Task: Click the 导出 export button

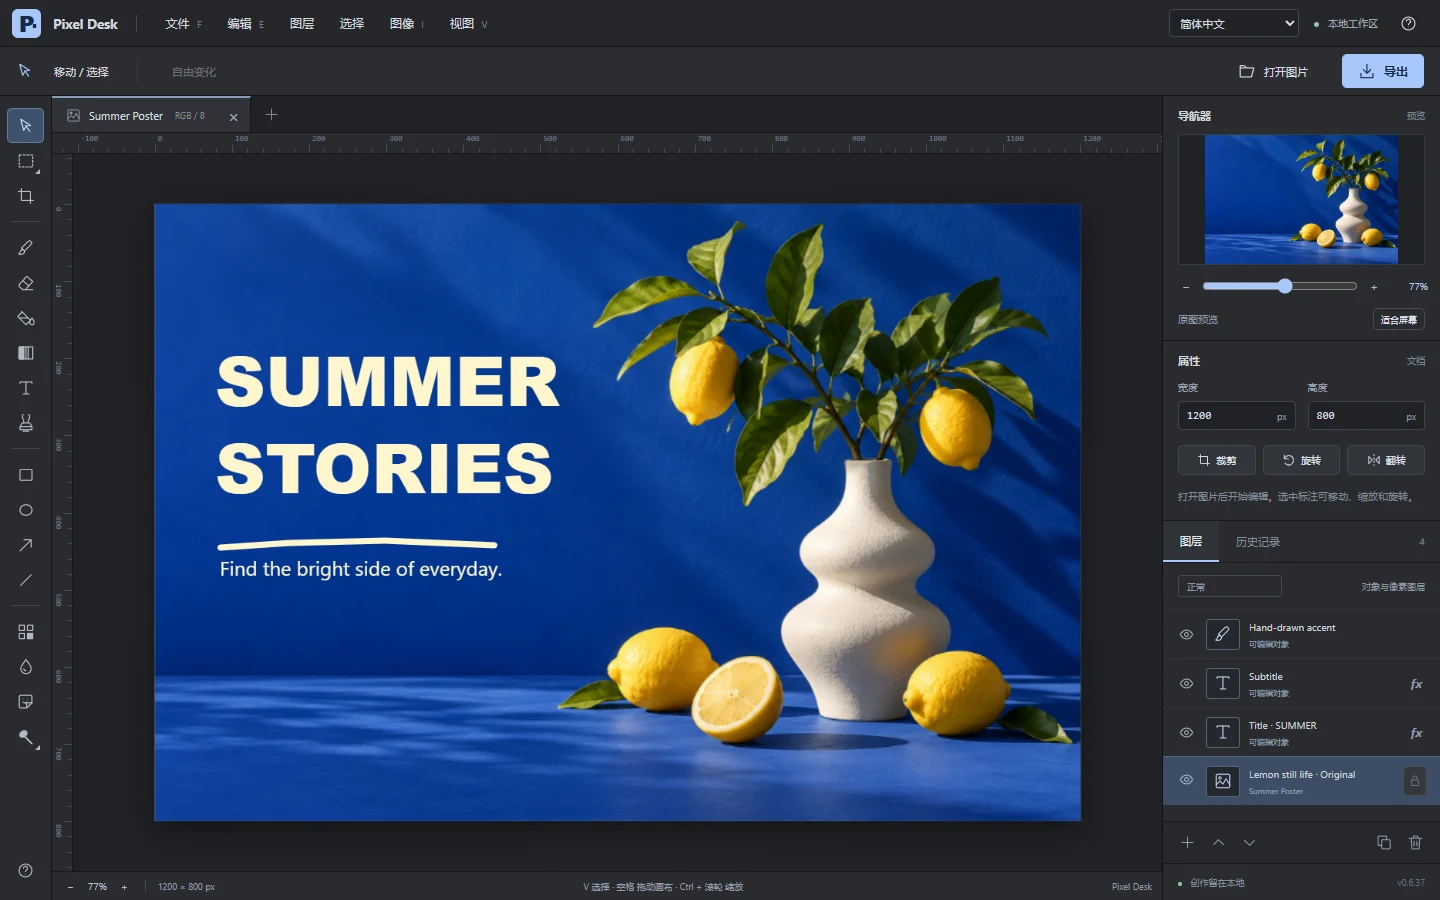Action: [1383, 71]
